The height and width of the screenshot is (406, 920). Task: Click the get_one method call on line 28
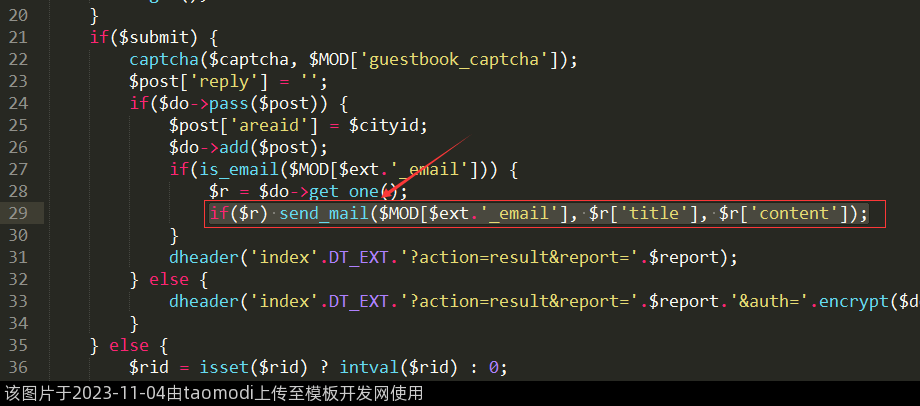[348, 191]
